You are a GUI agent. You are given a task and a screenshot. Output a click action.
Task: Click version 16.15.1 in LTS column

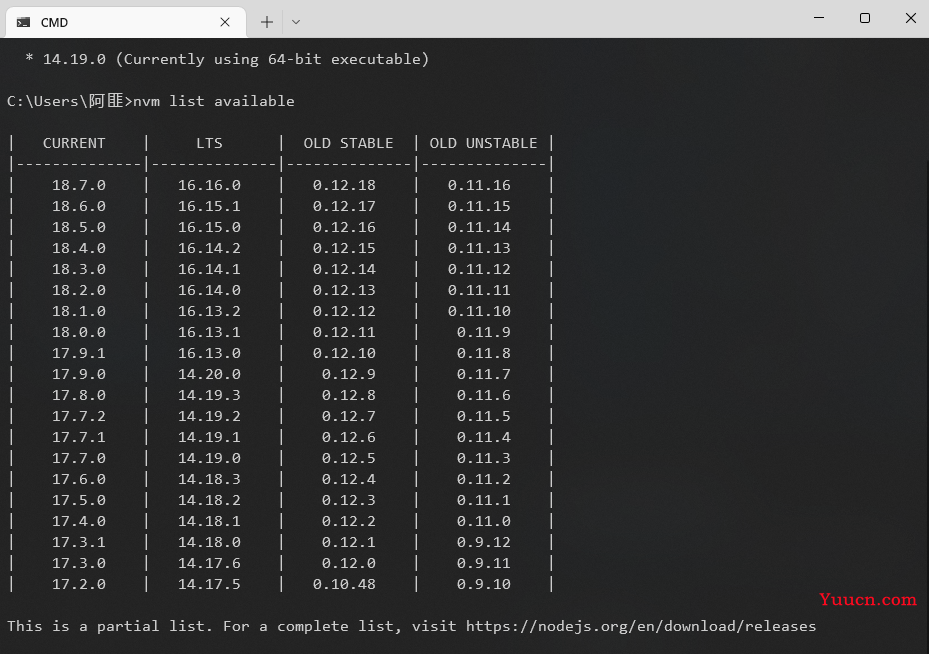210,206
